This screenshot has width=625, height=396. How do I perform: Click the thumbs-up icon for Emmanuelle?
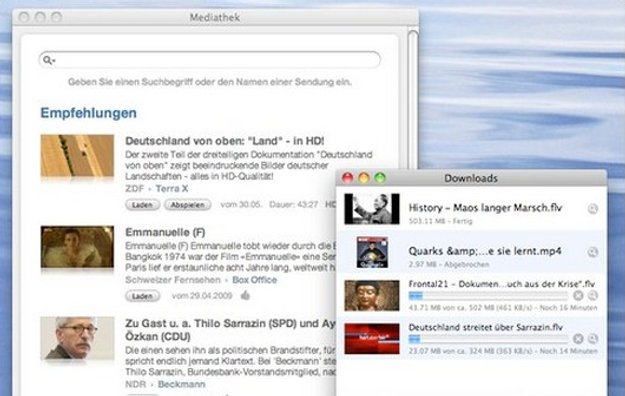245,296
